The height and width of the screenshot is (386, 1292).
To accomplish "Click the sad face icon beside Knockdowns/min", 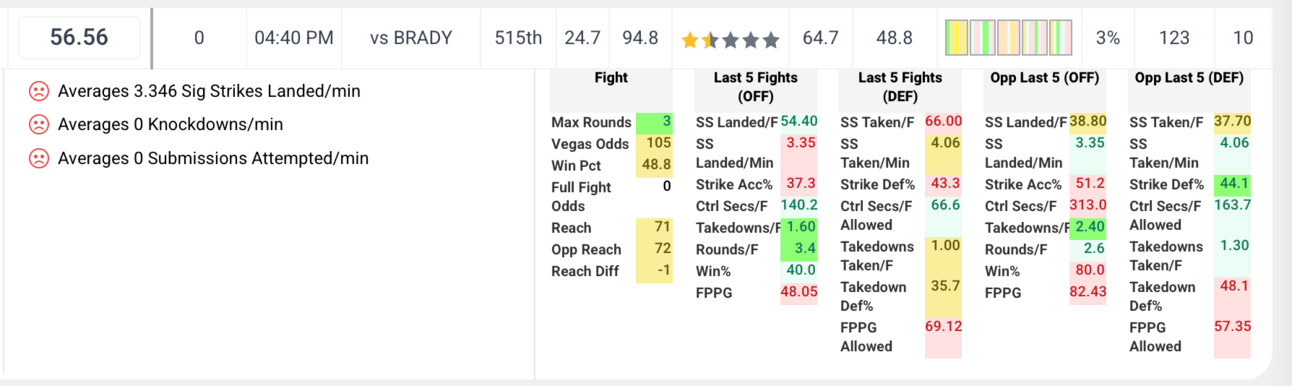I will (38, 125).
